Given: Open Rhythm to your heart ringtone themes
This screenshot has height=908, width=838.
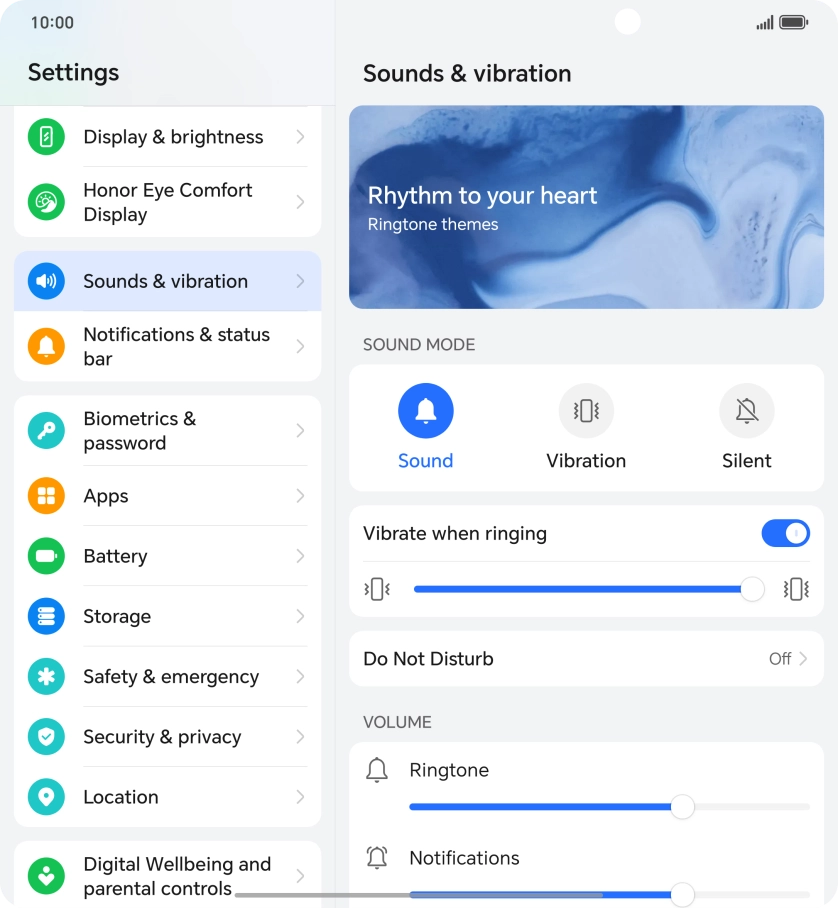Looking at the screenshot, I should 586,207.
